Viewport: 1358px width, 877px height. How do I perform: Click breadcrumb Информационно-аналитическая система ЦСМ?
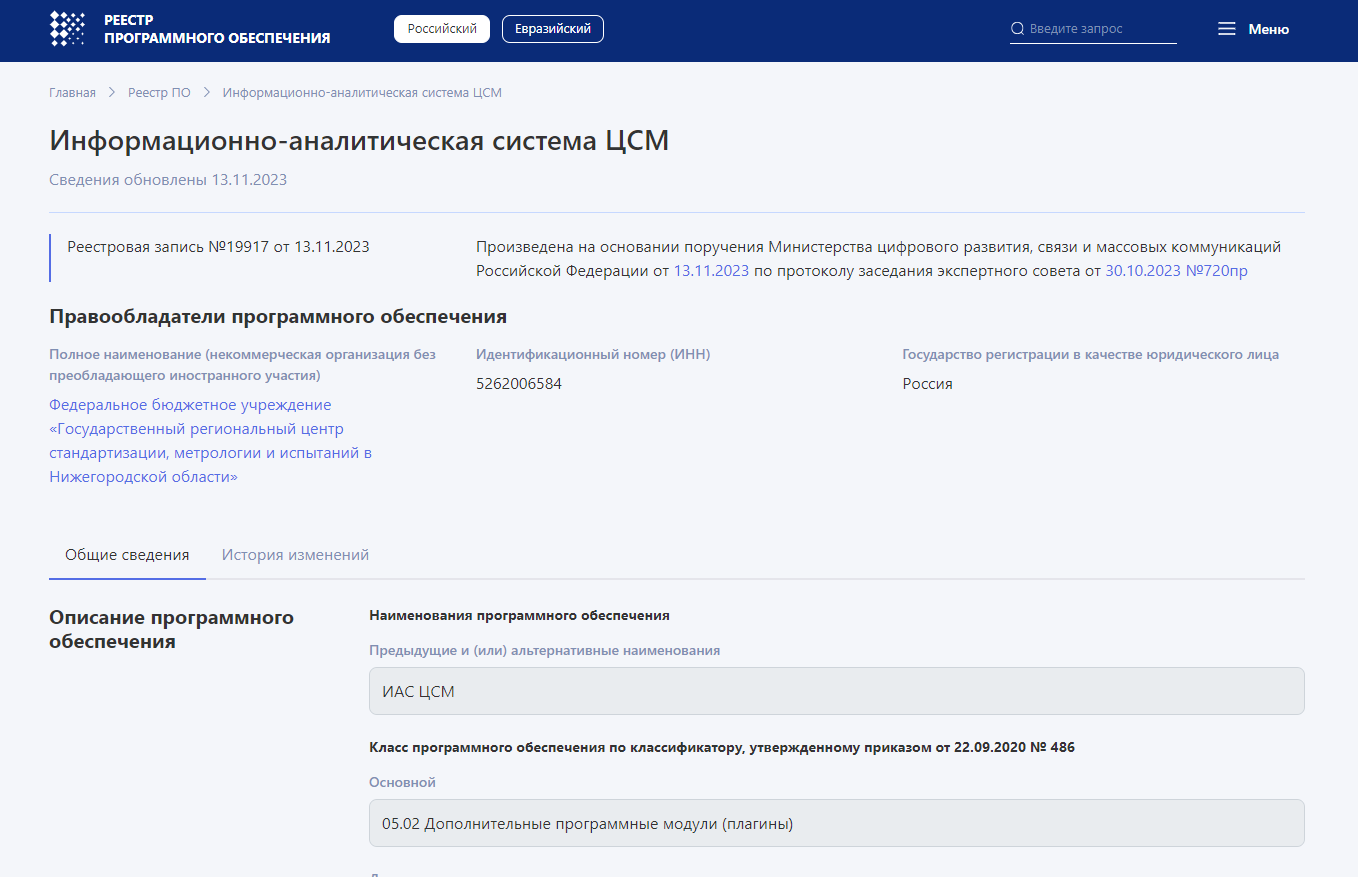(x=362, y=93)
